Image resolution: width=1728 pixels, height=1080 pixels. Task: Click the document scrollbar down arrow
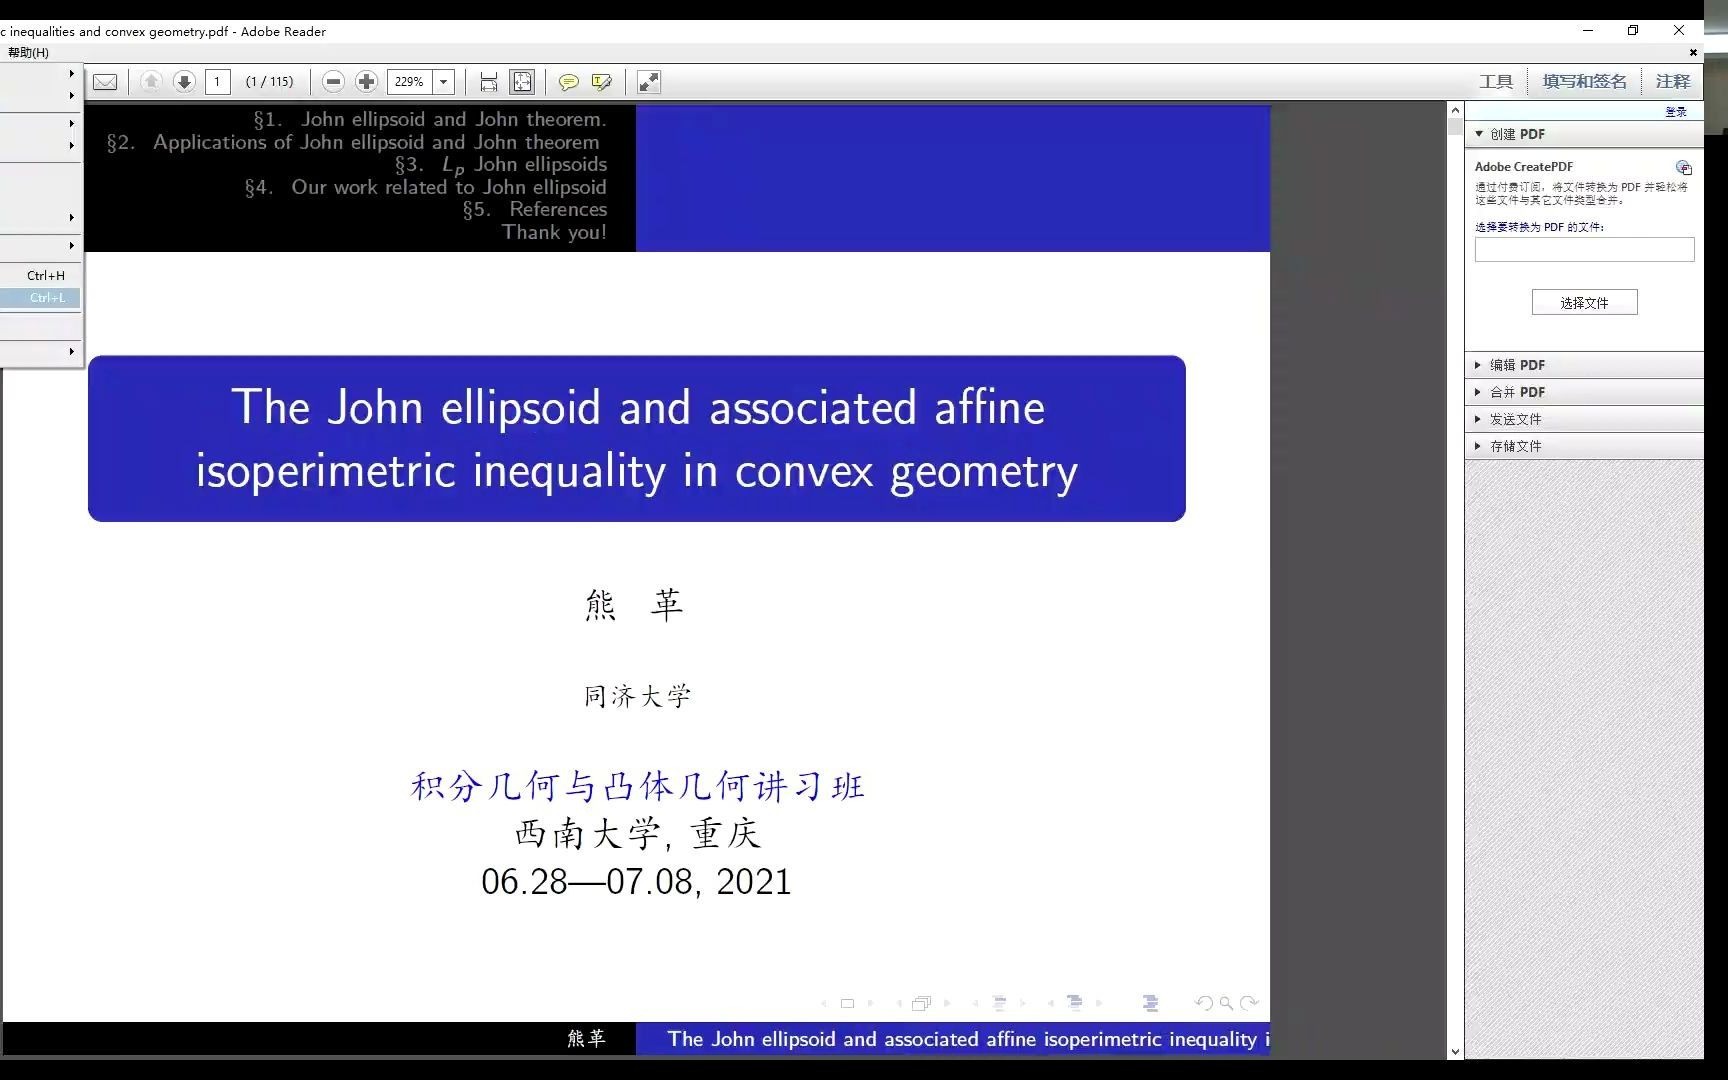tap(1455, 1051)
